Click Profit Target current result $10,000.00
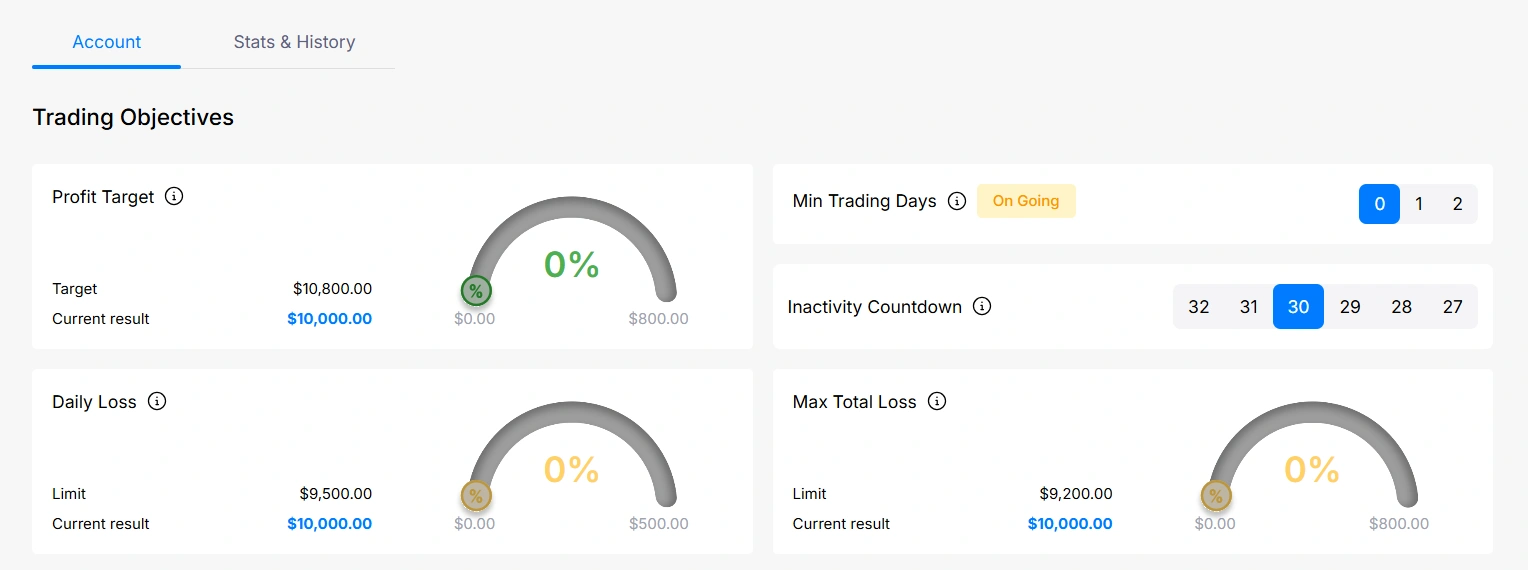Image resolution: width=1528 pixels, height=570 pixels. (329, 319)
